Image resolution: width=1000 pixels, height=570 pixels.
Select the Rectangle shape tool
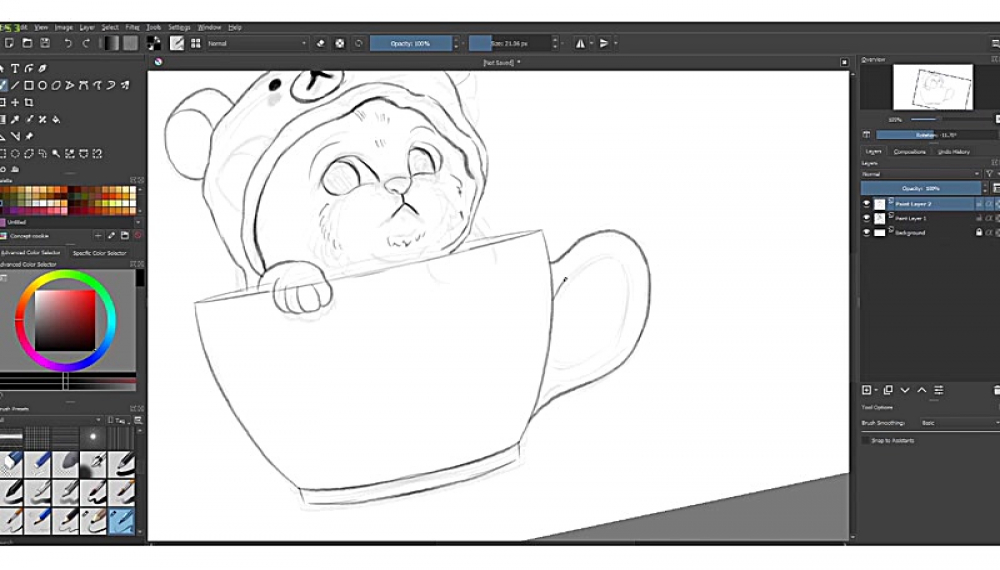pos(29,85)
